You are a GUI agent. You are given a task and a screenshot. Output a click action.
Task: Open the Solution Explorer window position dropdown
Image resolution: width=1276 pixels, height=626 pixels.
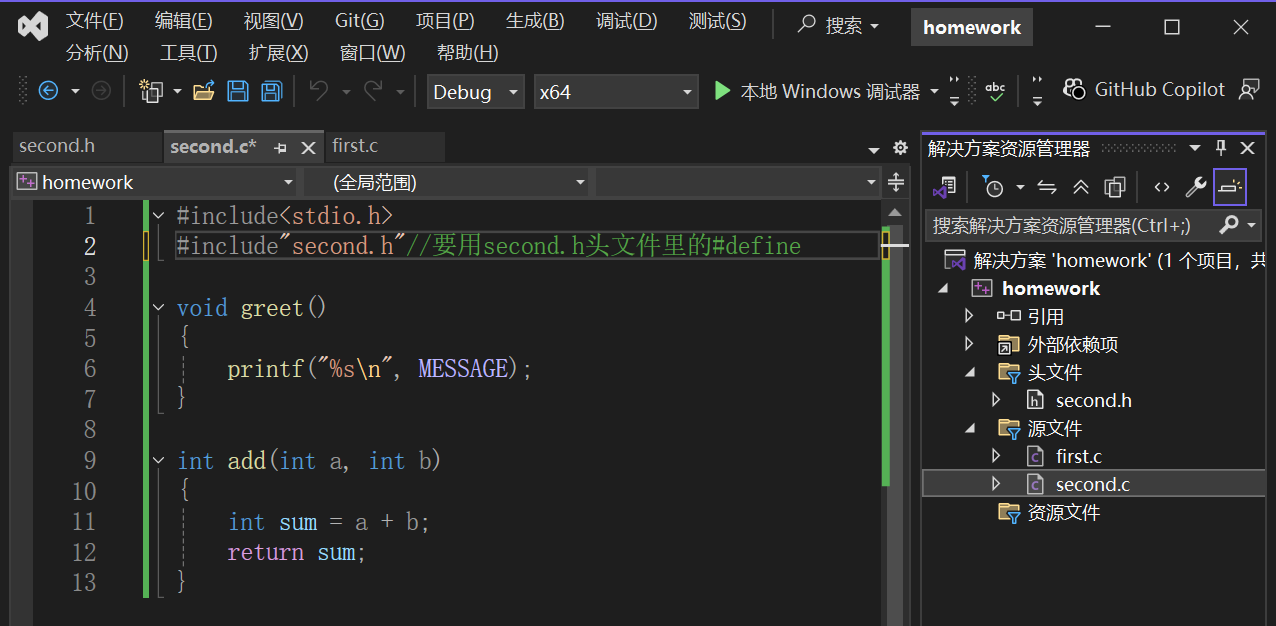coord(1195,148)
